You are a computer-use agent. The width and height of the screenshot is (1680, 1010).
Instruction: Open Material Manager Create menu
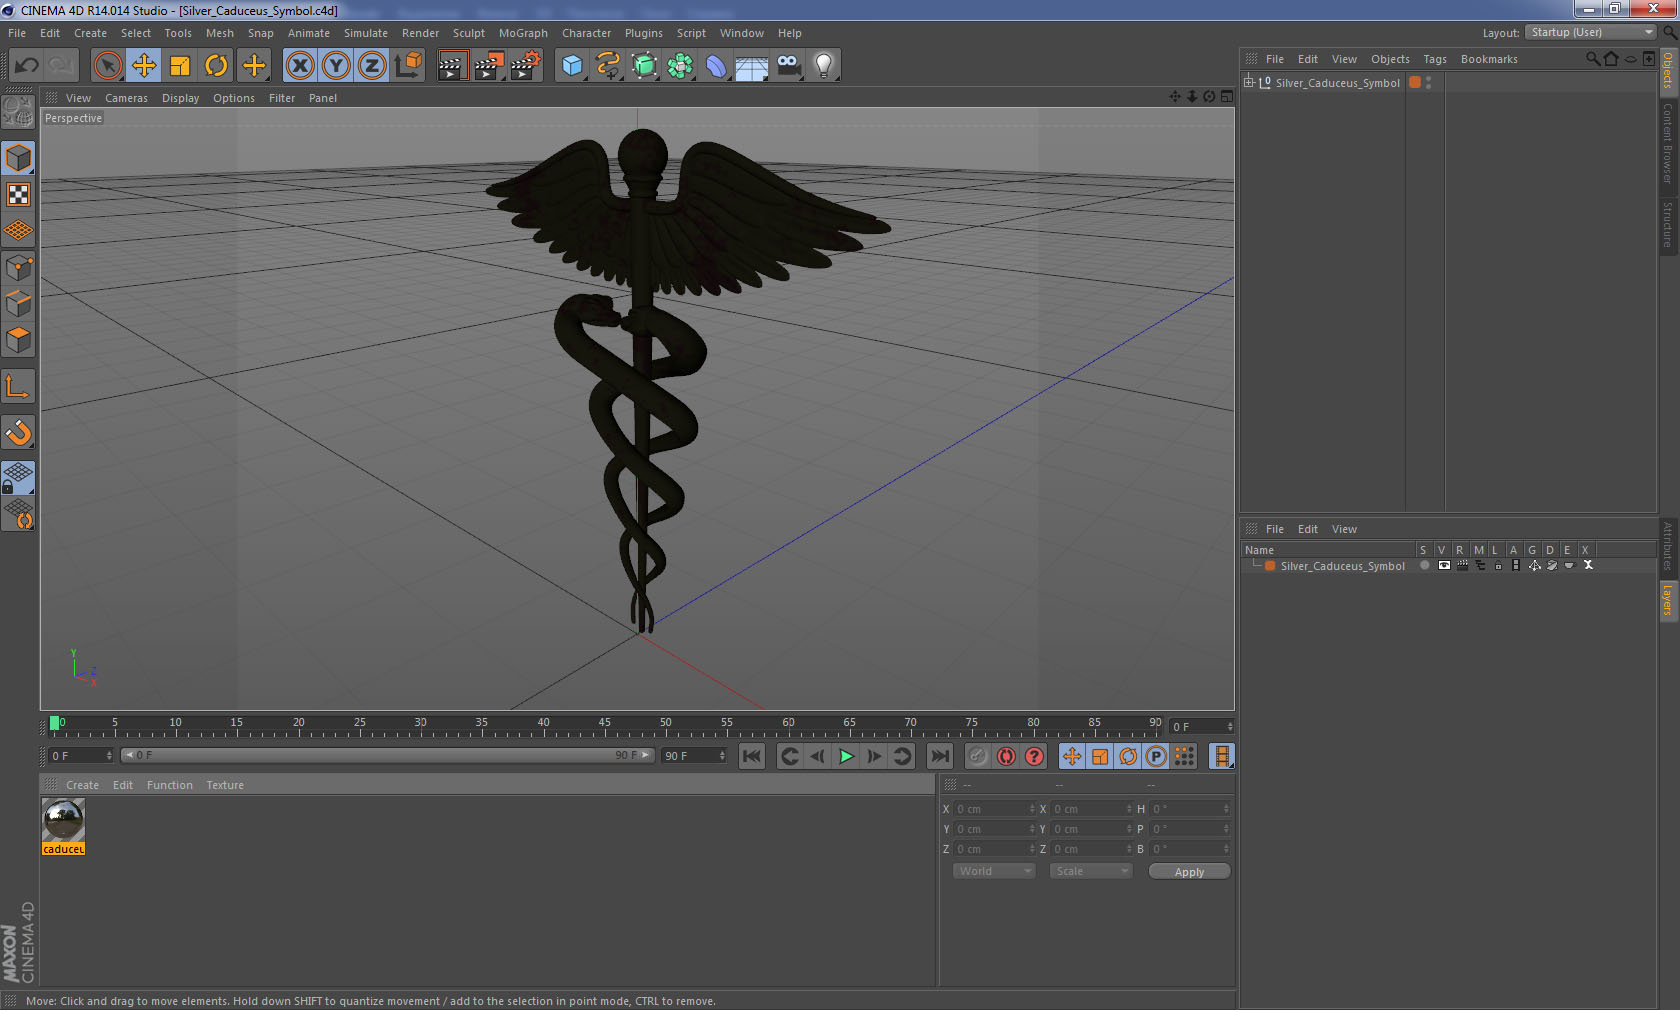(x=82, y=785)
